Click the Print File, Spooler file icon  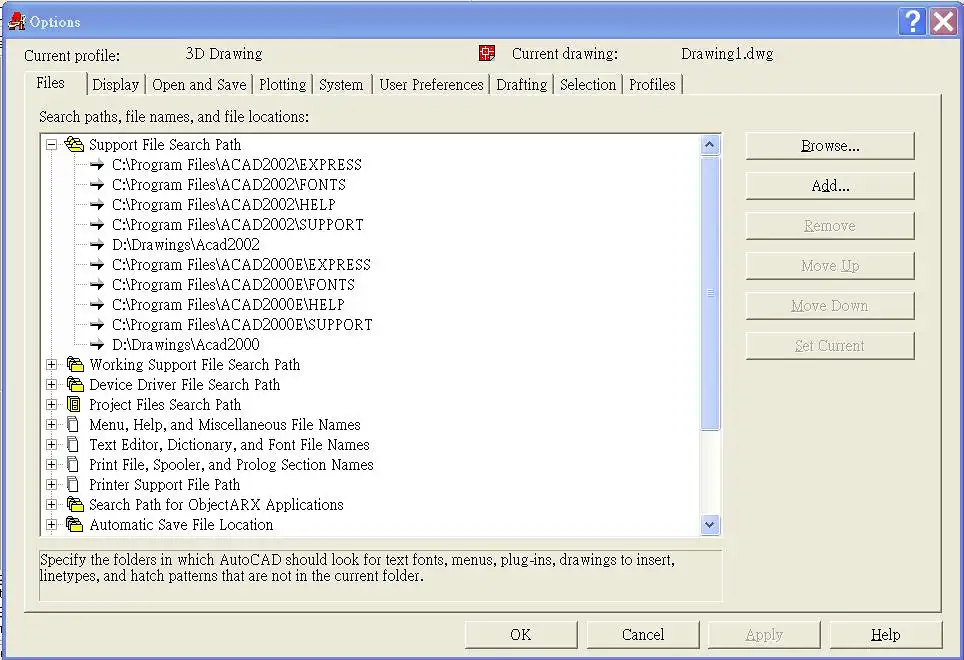73,465
